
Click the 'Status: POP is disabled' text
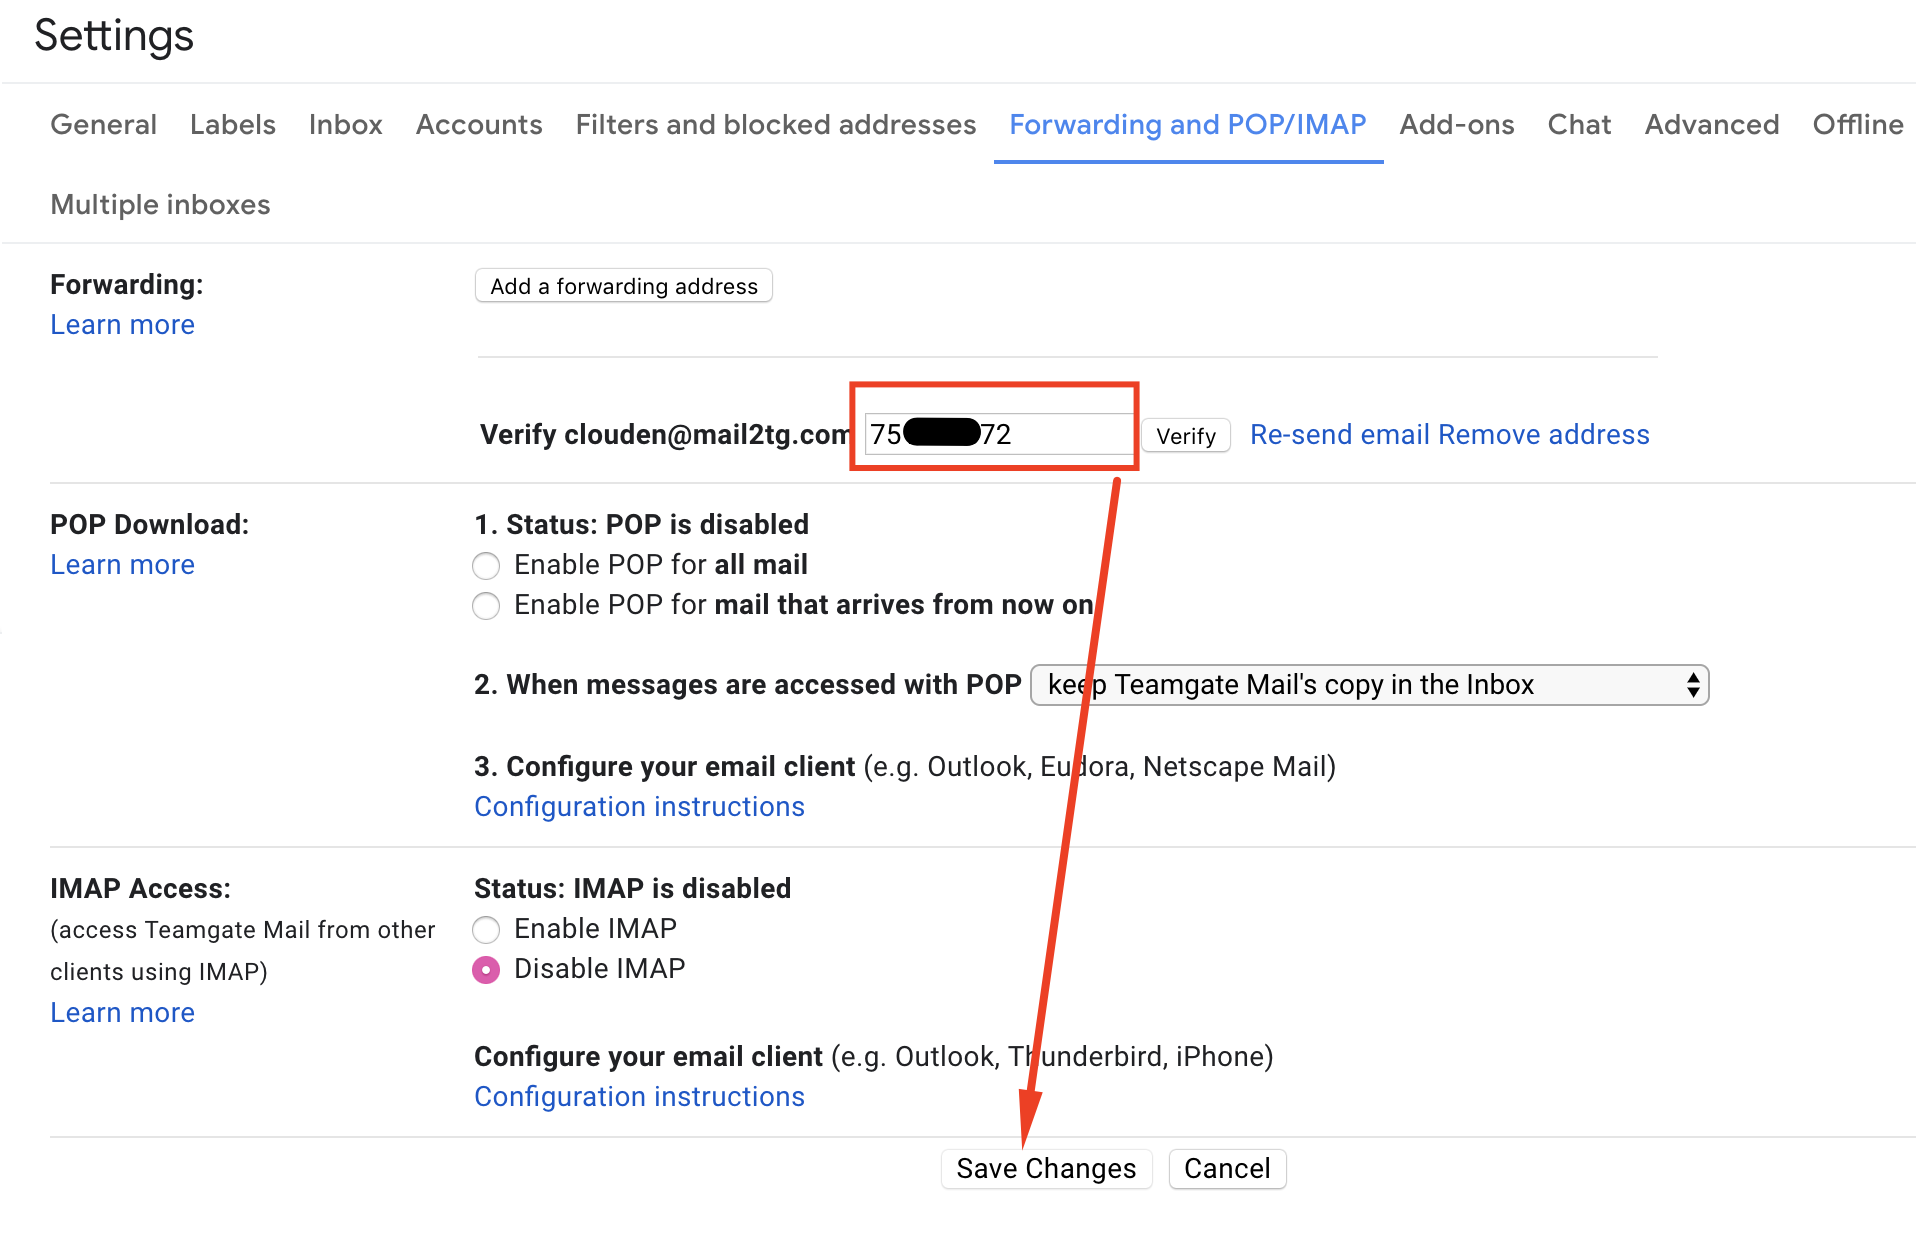[x=657, y=524]
